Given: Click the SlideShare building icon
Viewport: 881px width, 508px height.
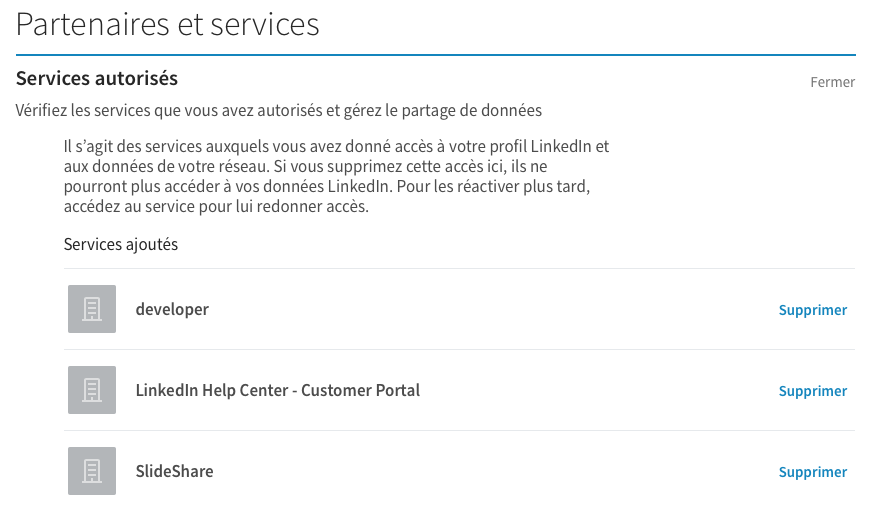Looking at the screenshot, I should click(x=92, y=471).
